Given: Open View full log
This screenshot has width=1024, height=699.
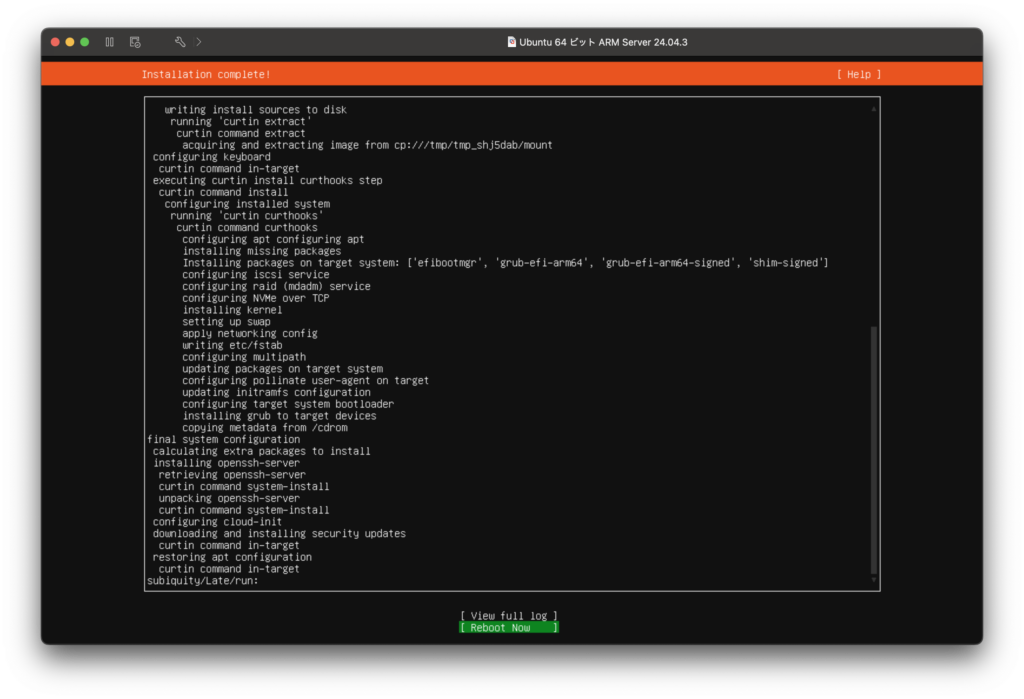Looking at the screenshot, I should click(509, 615).
